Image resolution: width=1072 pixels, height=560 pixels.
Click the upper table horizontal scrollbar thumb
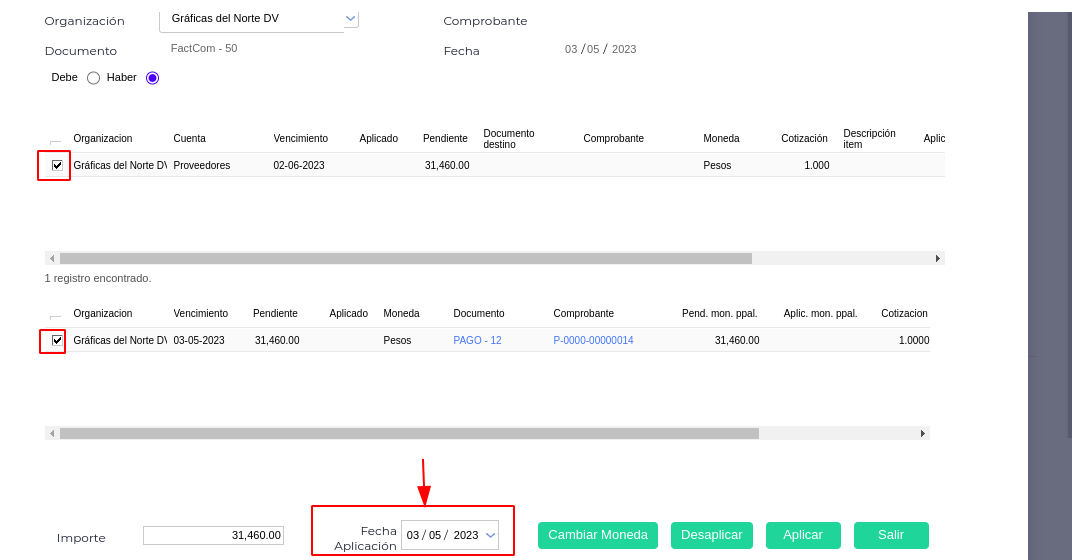[x=405, y=258]
